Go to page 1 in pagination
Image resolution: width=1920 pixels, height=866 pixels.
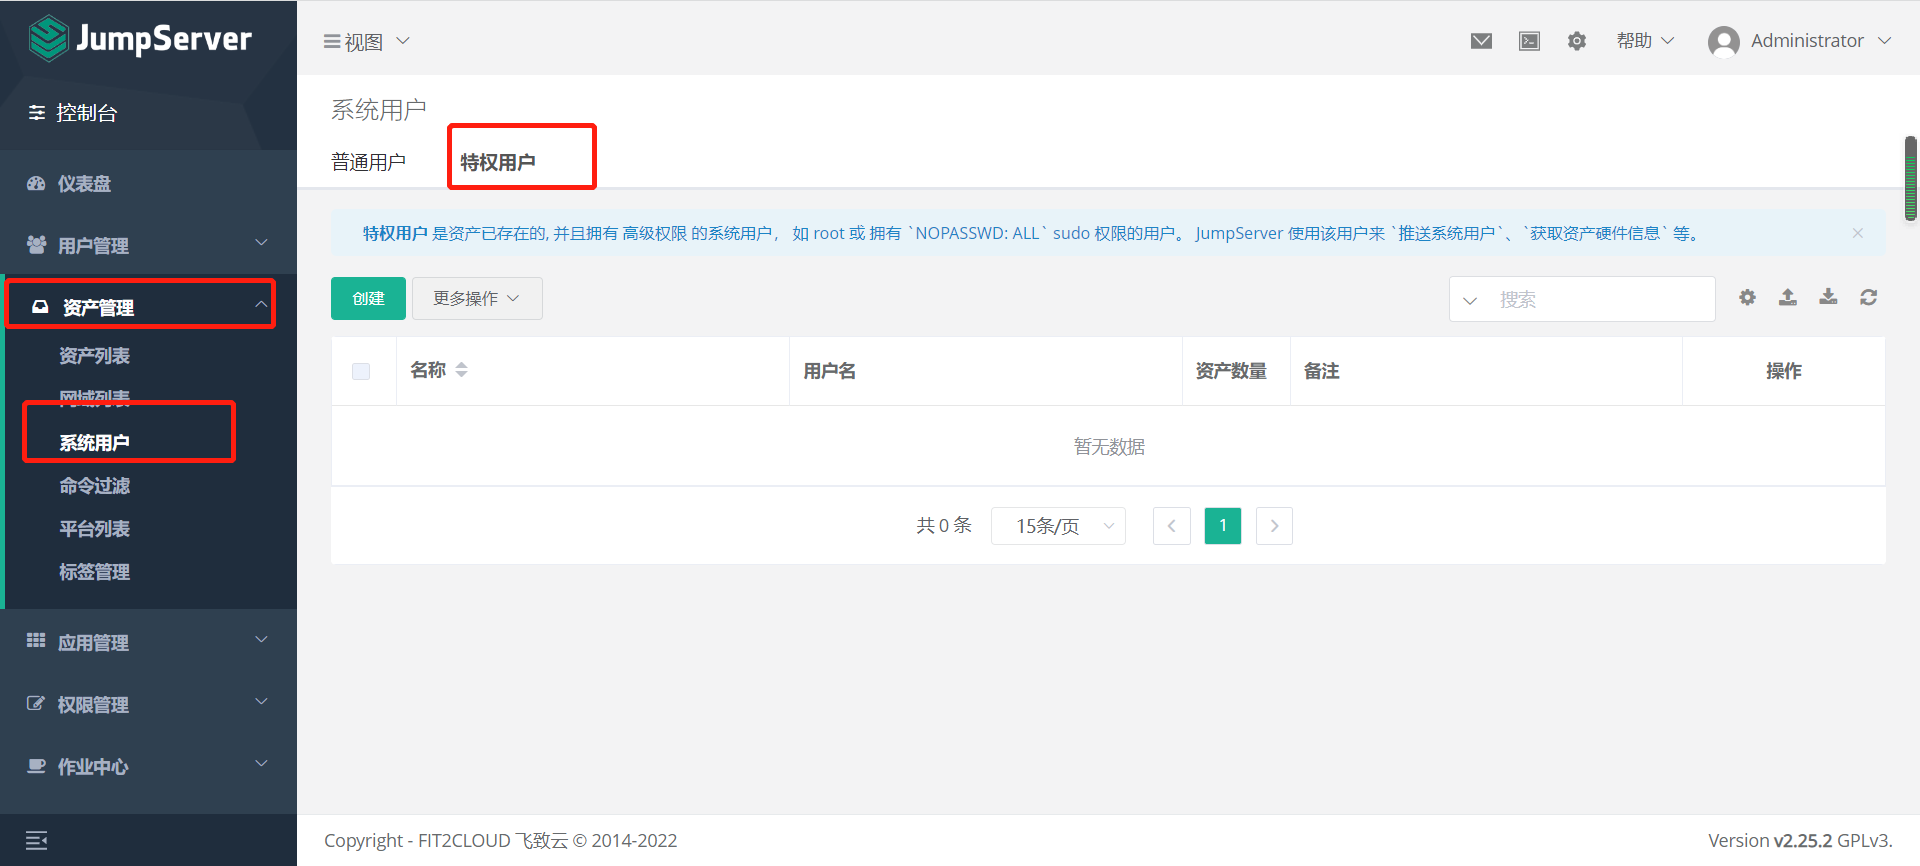click(x=1222, y=526)
